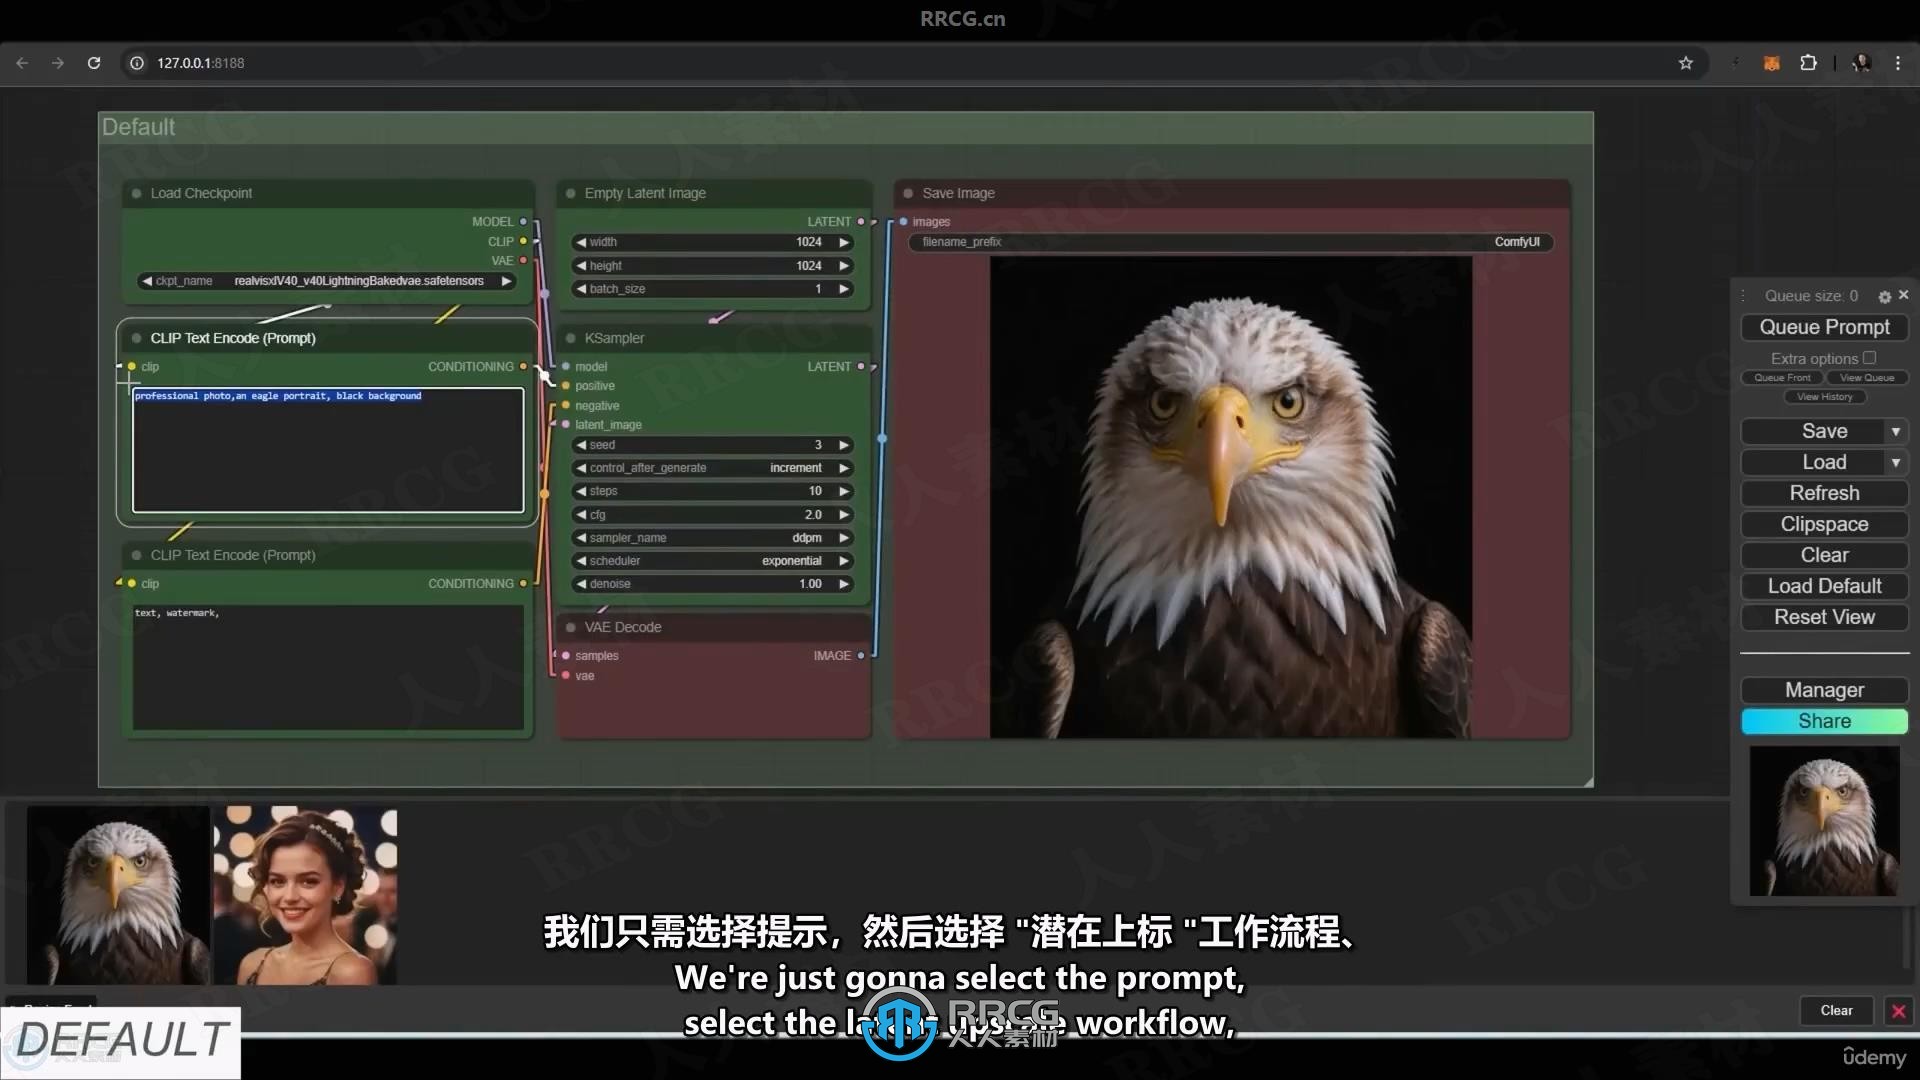Image resolution: width=1920 pixels, height=1080 pixels.
Task: Click the red X button in the bottom bar
Action: coord(1898,1011)
